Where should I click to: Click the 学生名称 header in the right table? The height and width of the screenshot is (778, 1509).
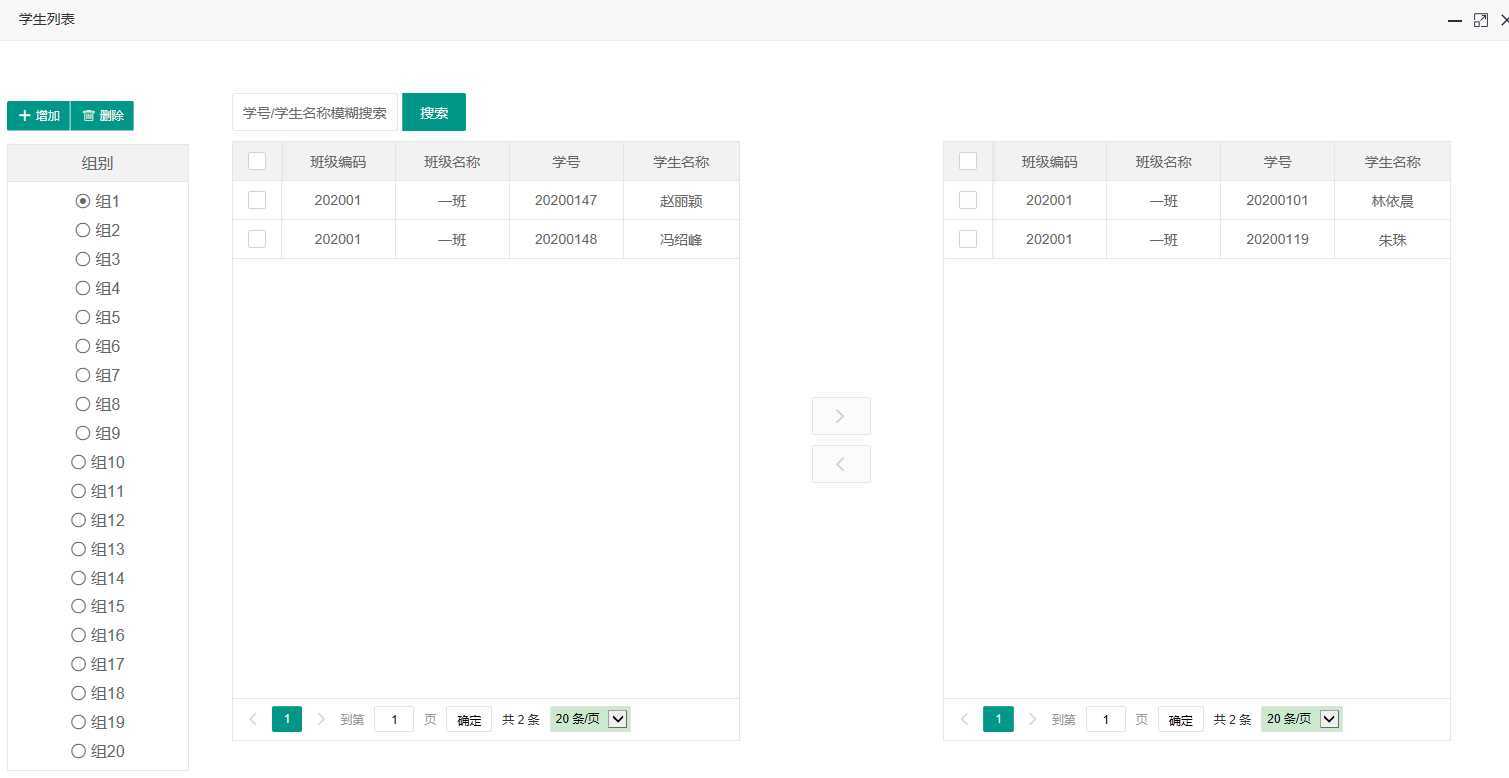pos(1392,161)
